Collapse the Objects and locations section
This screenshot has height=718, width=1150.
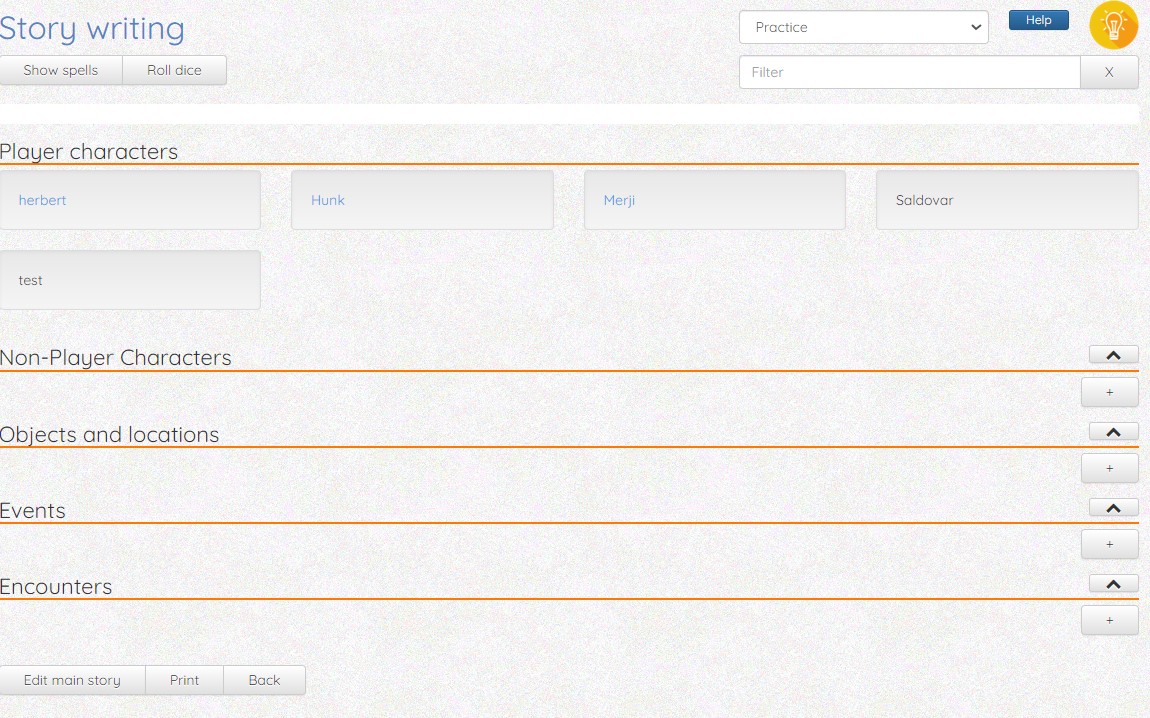[1113, 432]
